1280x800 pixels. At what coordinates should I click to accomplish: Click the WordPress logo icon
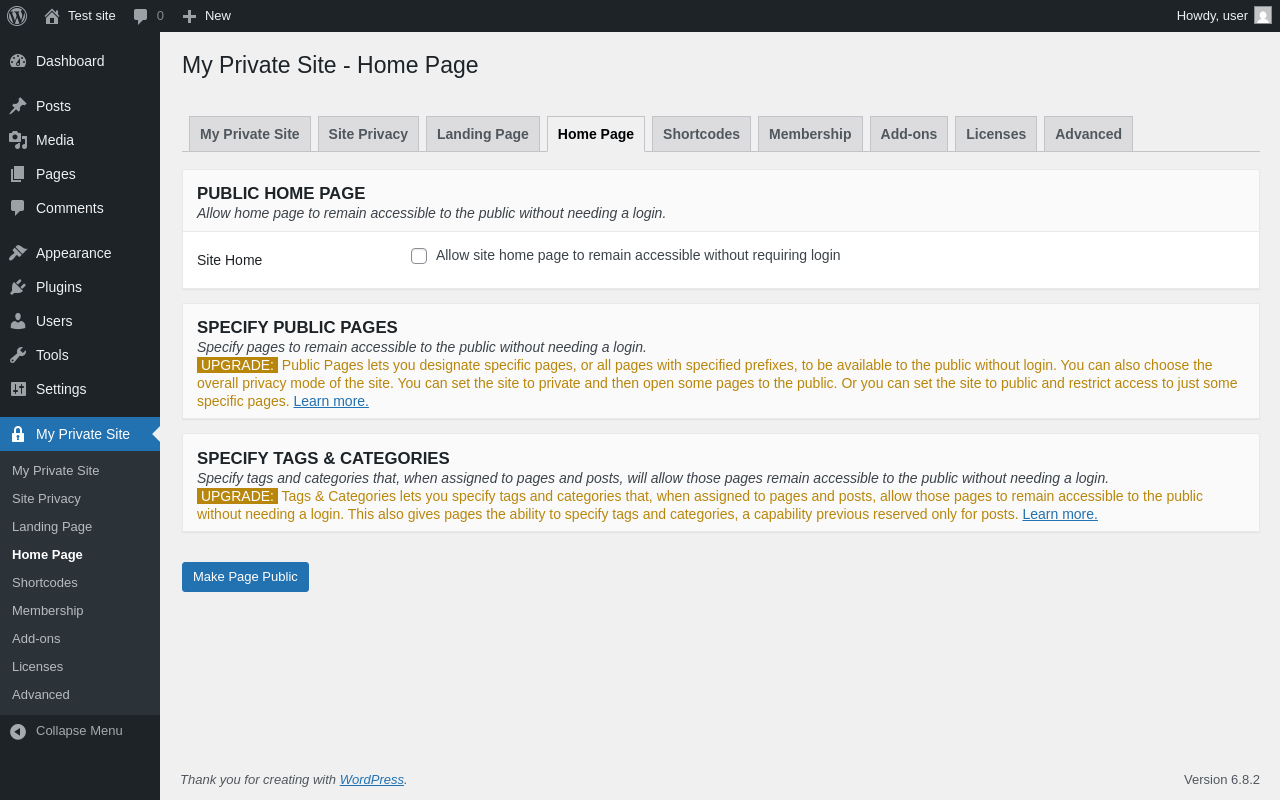pyautogui.click(x=17, y=16)
